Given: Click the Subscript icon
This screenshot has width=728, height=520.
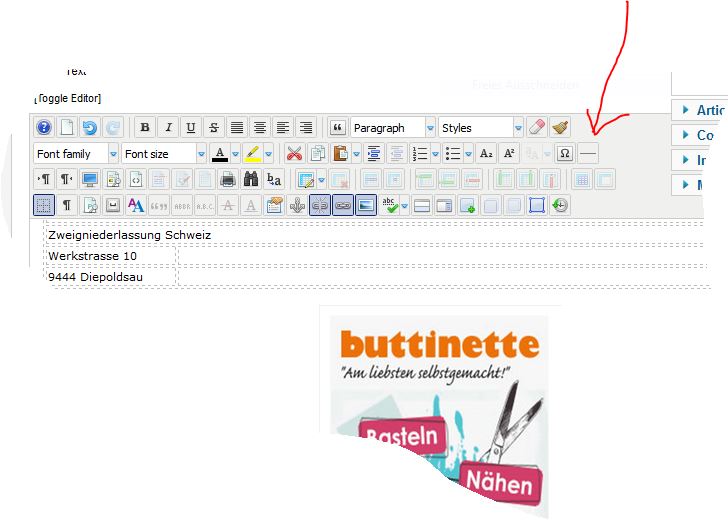Looking at the screenshot, I should (486, 154).
